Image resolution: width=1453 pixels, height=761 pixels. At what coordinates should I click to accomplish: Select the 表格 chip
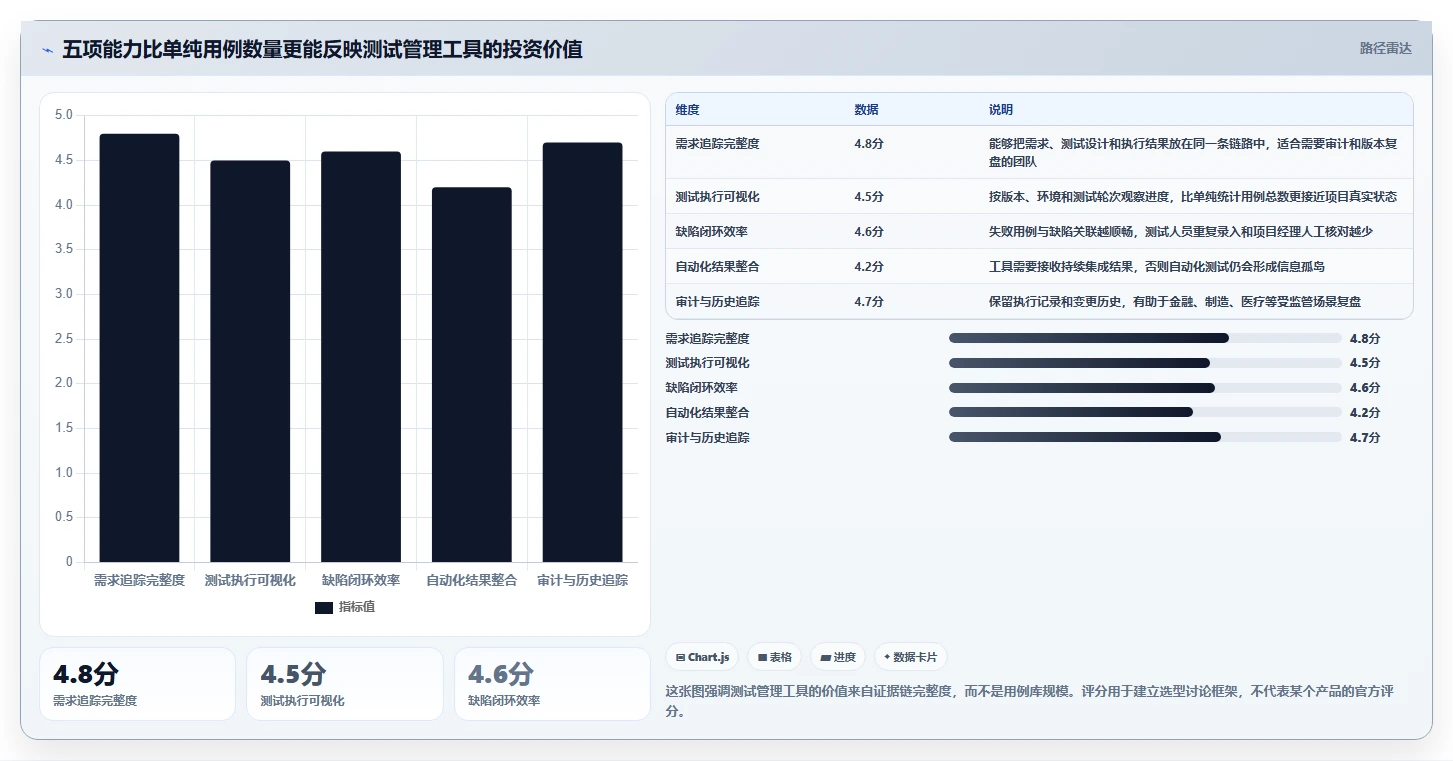click(x=775, y=657)
